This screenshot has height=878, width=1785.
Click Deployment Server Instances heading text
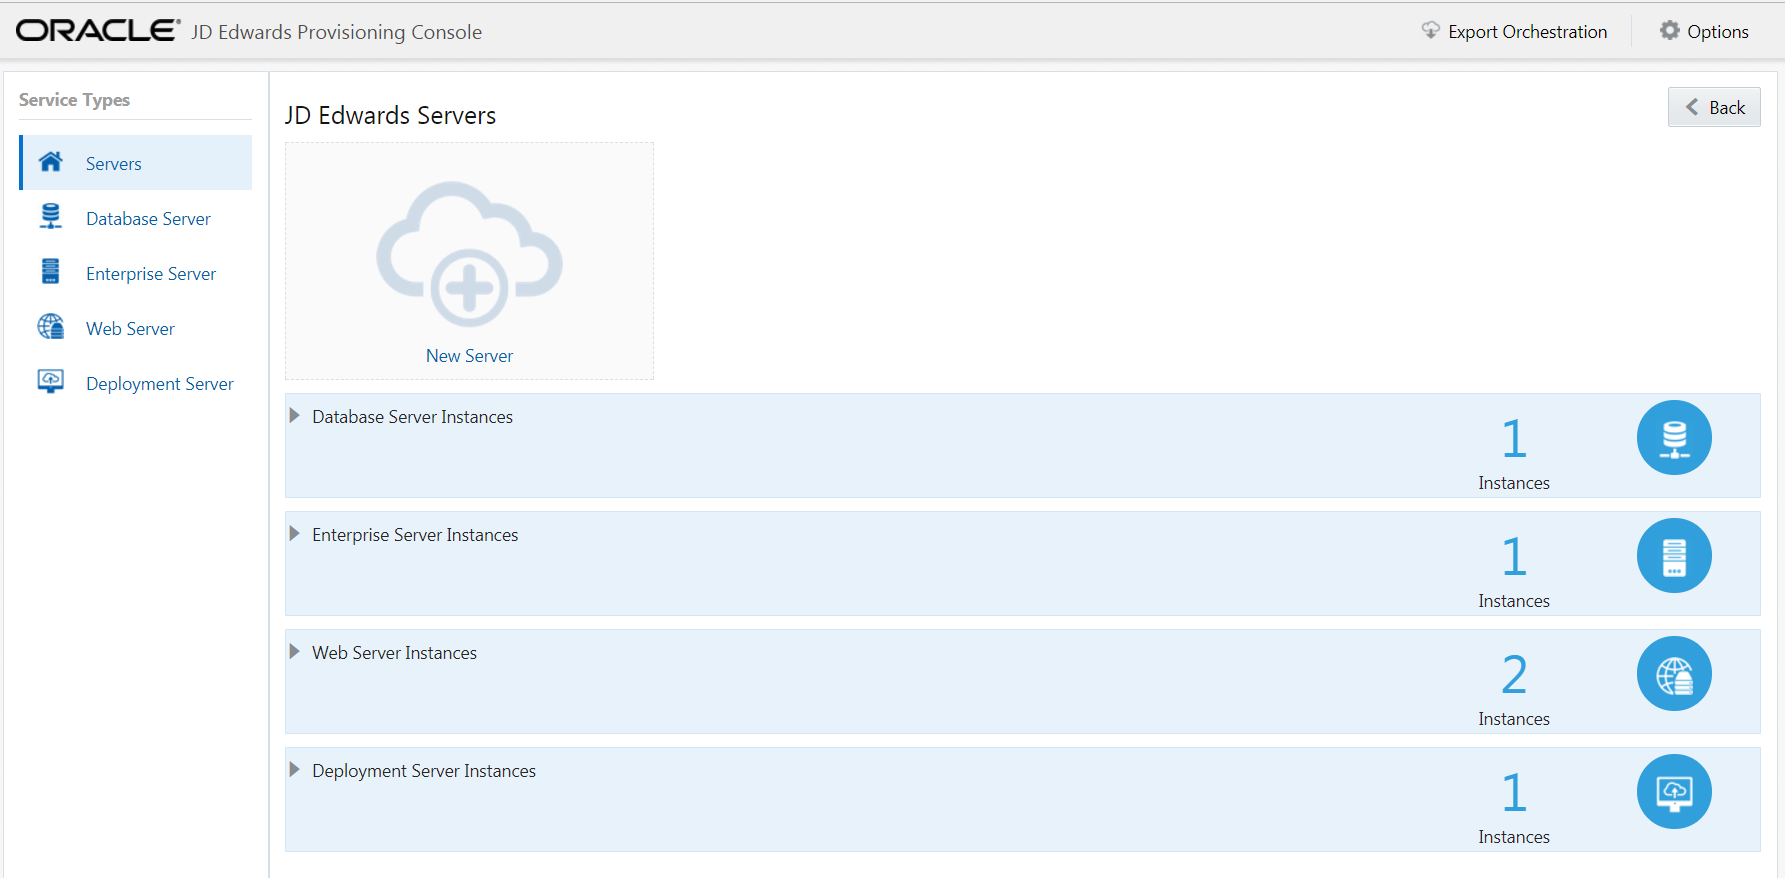pos(424,771)
